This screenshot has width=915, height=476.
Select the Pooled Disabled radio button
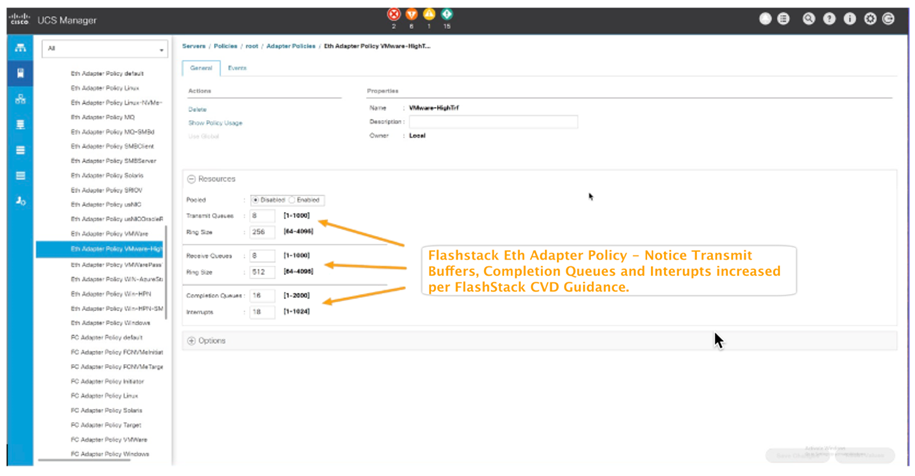point(255,200)
